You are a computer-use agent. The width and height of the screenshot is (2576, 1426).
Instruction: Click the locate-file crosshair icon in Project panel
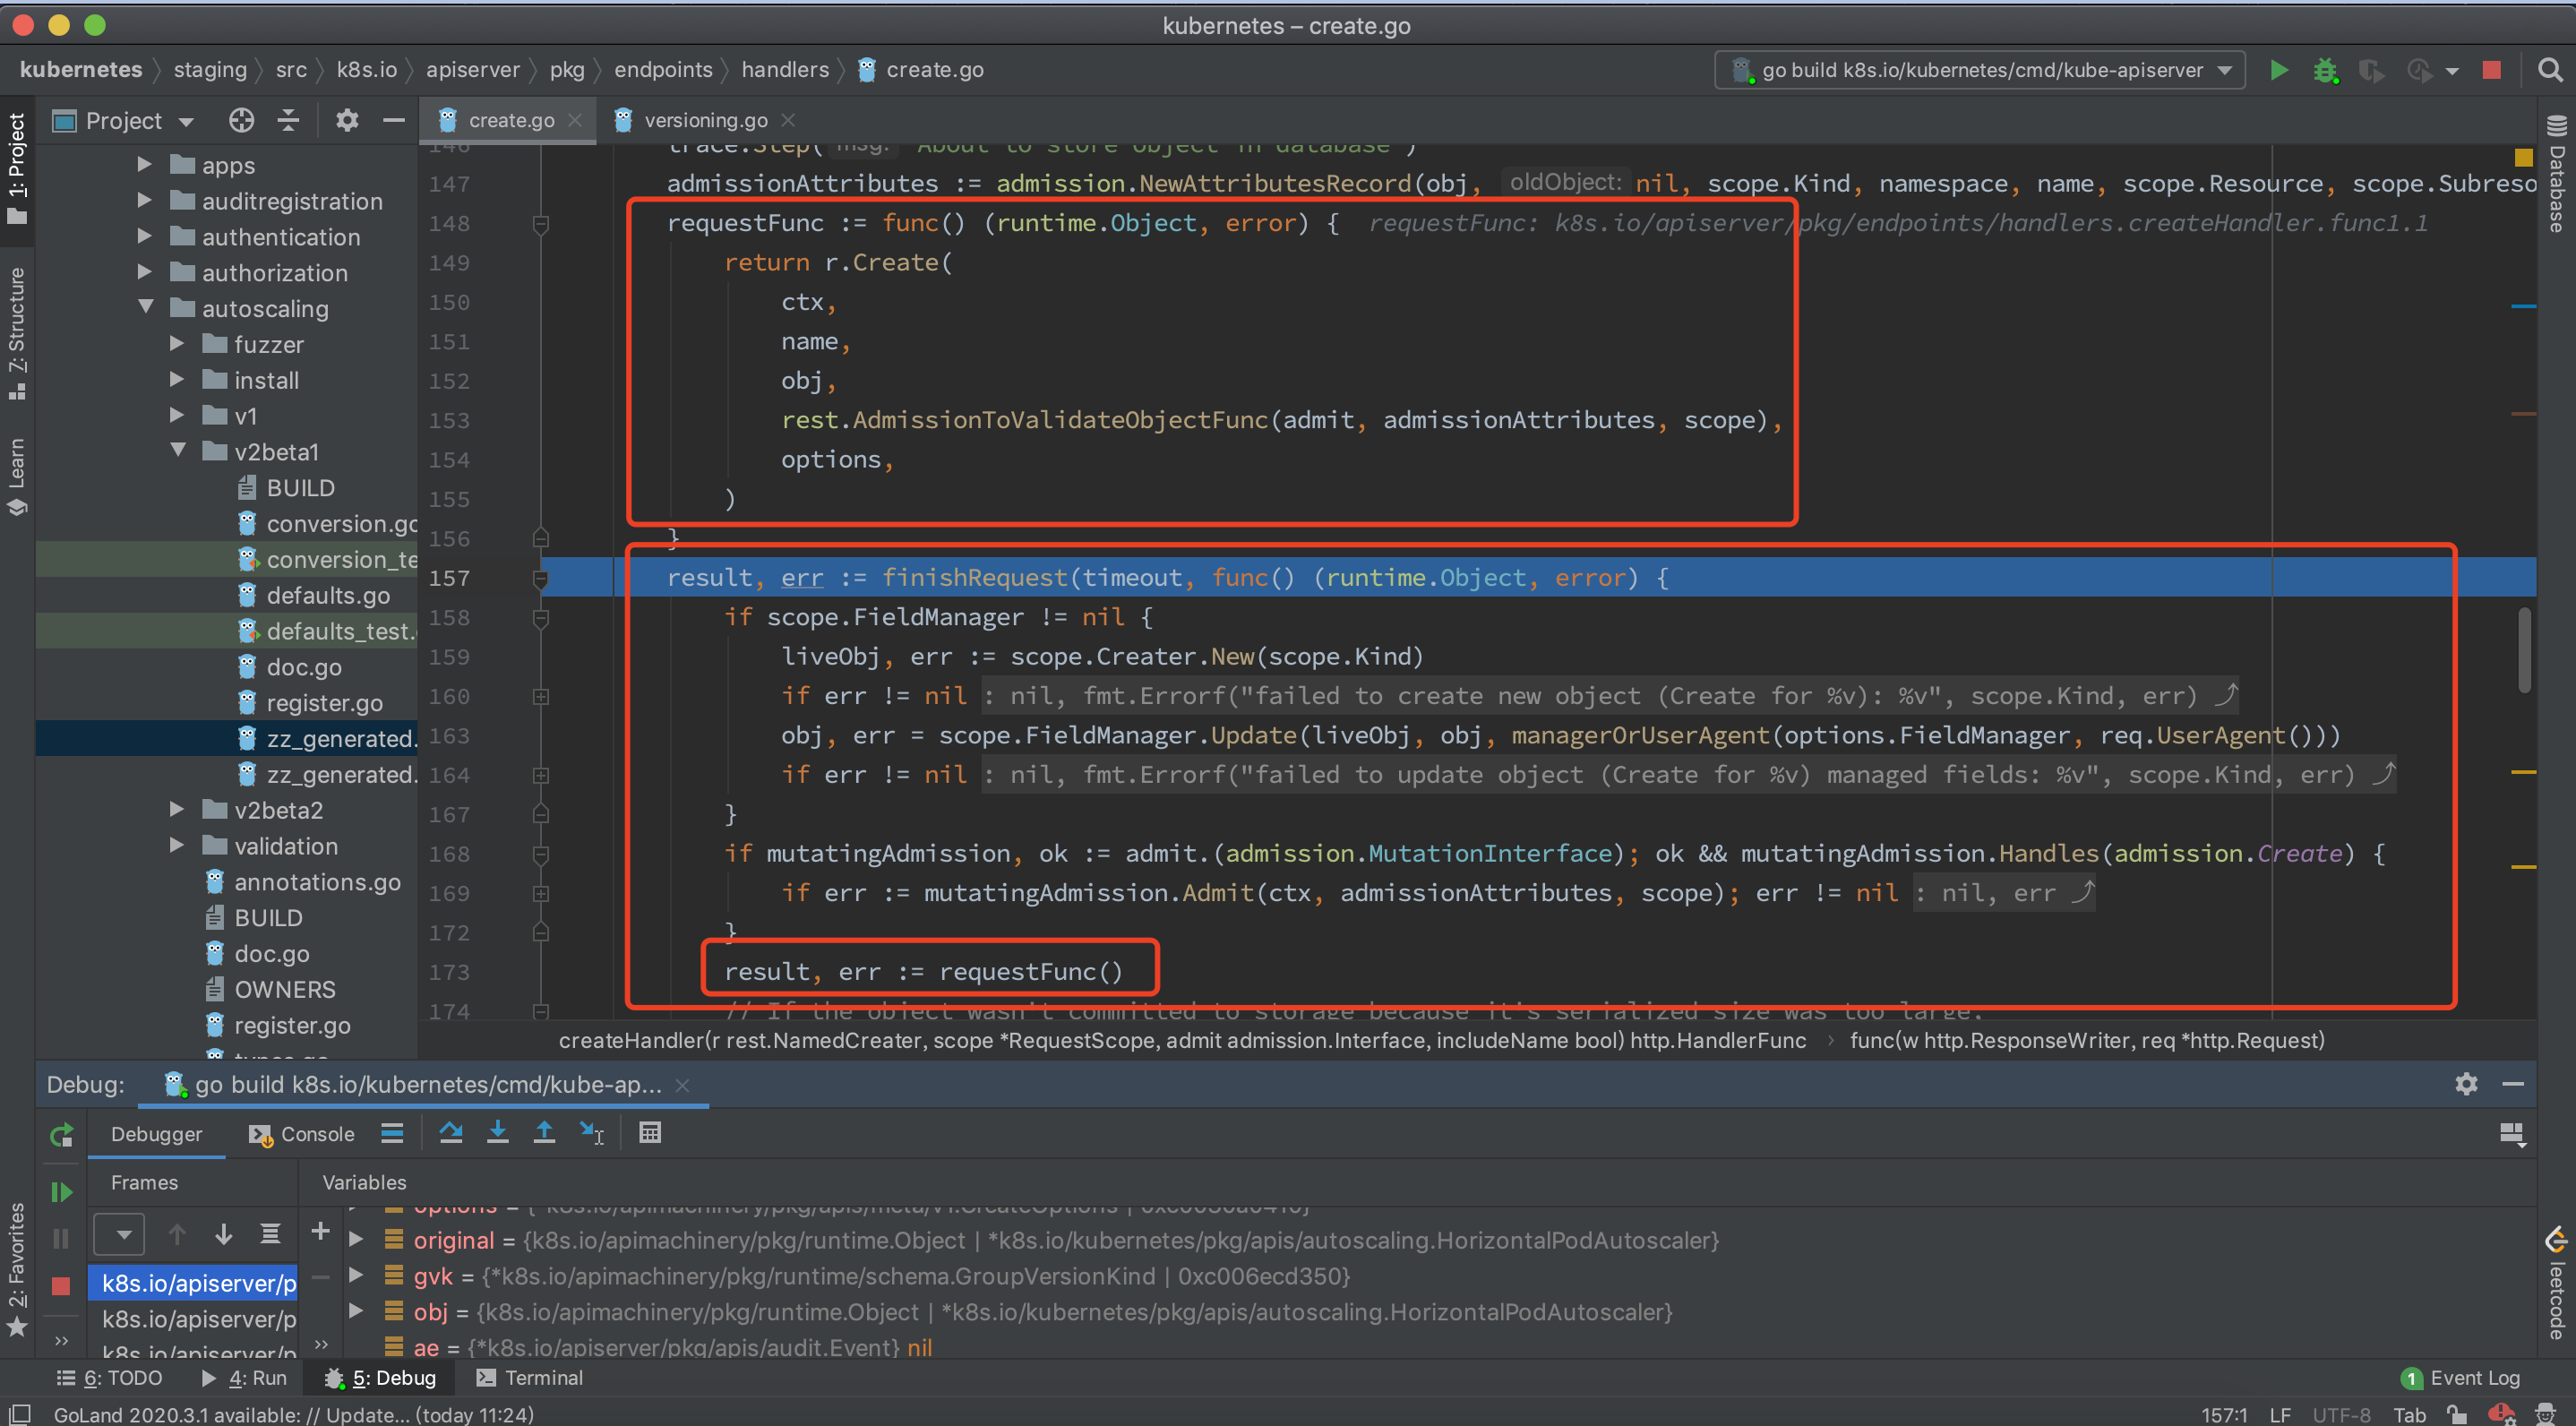[241, 121]
